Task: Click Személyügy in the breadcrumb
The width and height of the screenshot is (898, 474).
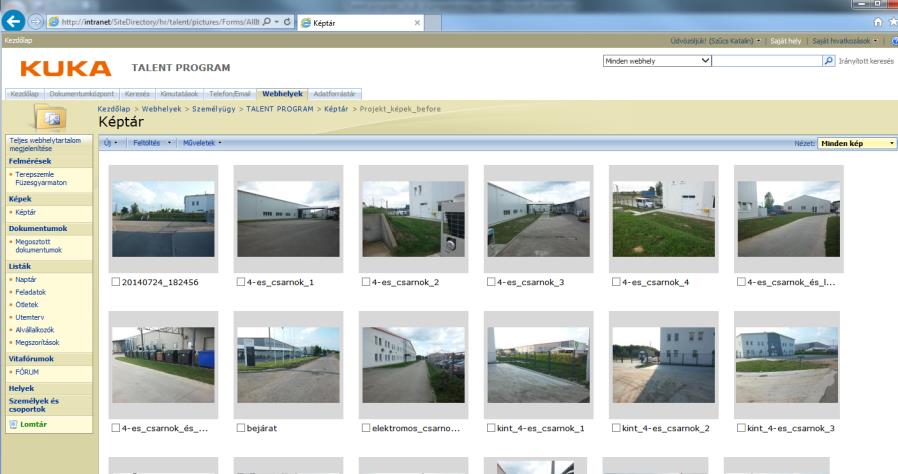Action: [214, 109]
